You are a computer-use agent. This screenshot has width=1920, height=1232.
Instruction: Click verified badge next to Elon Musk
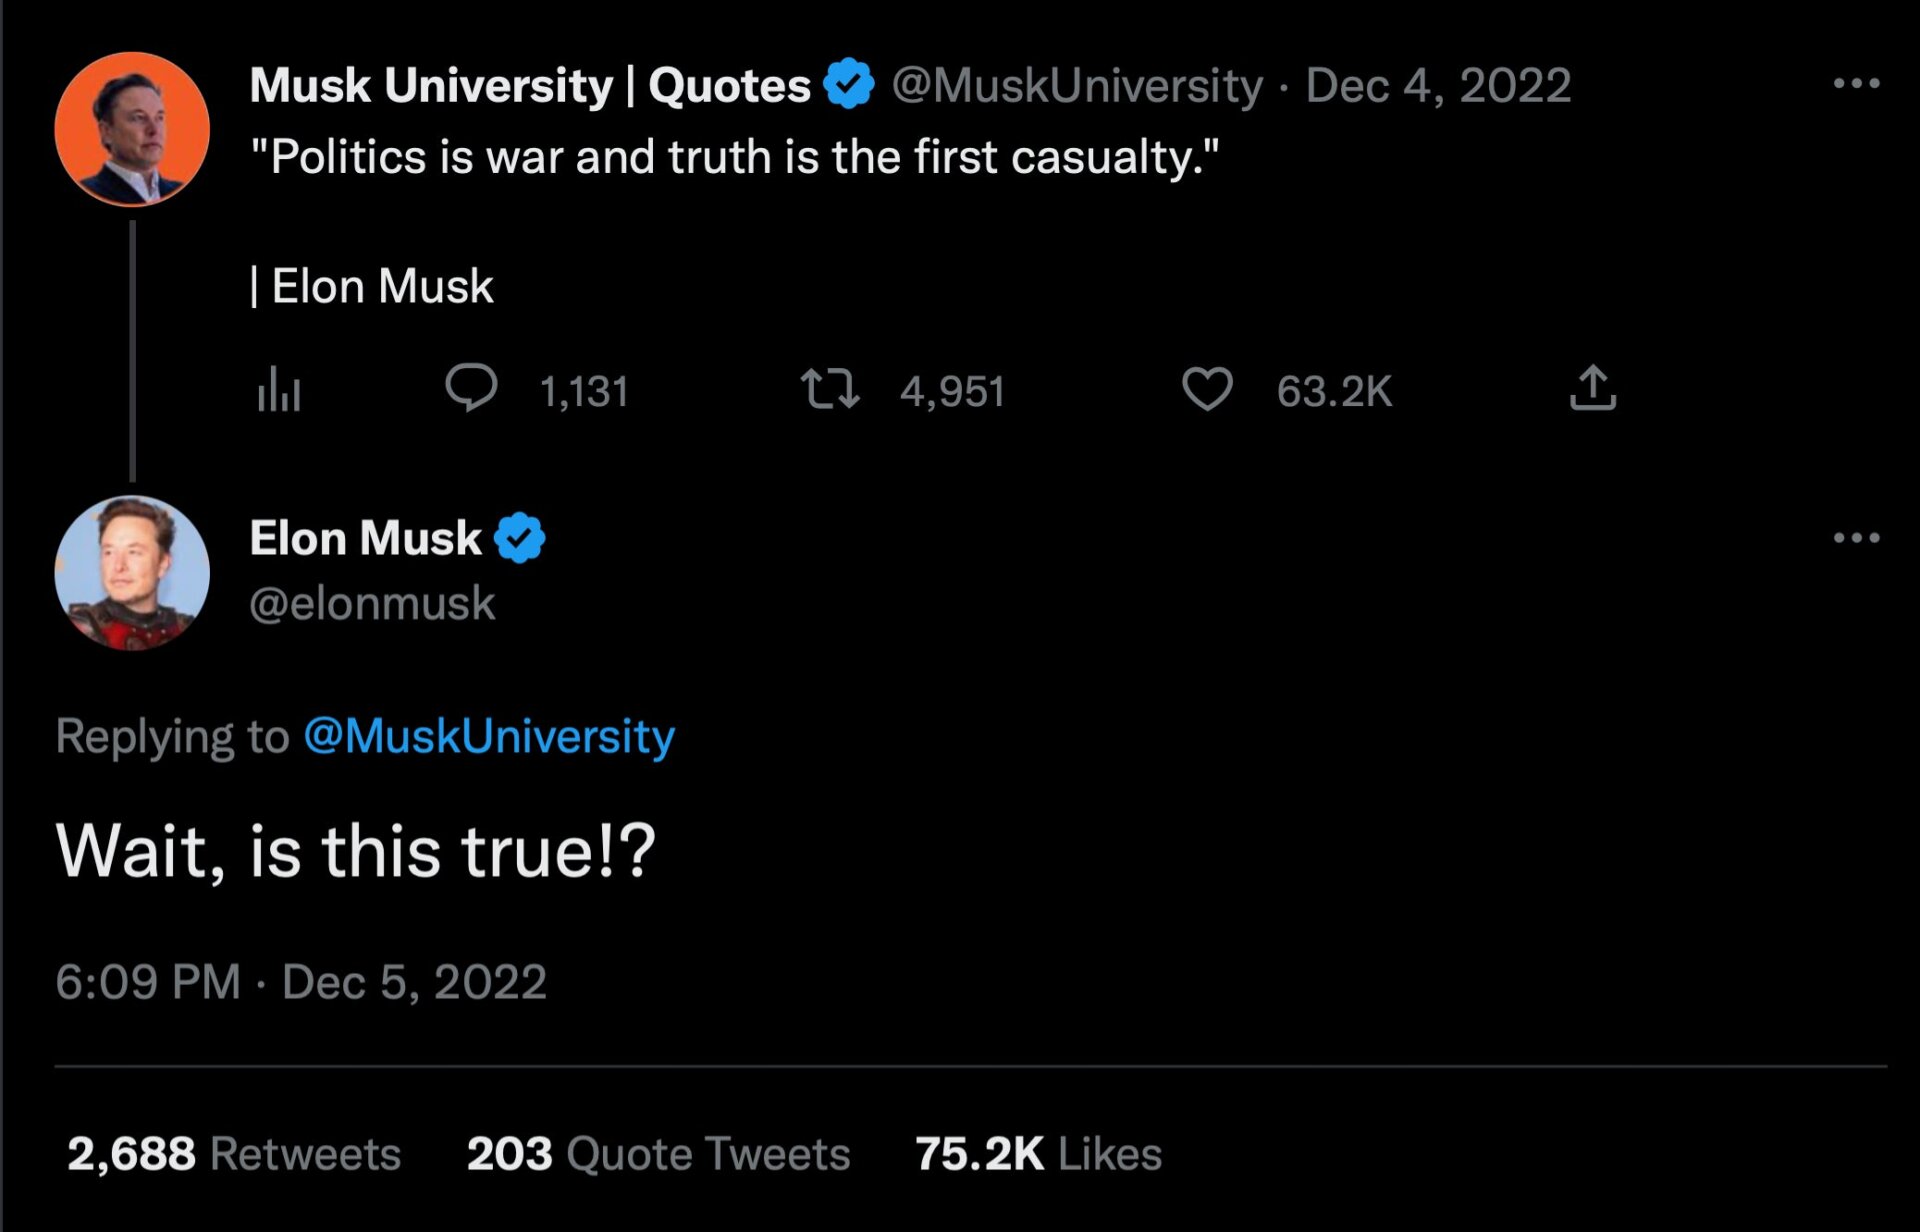coord(520,538)
